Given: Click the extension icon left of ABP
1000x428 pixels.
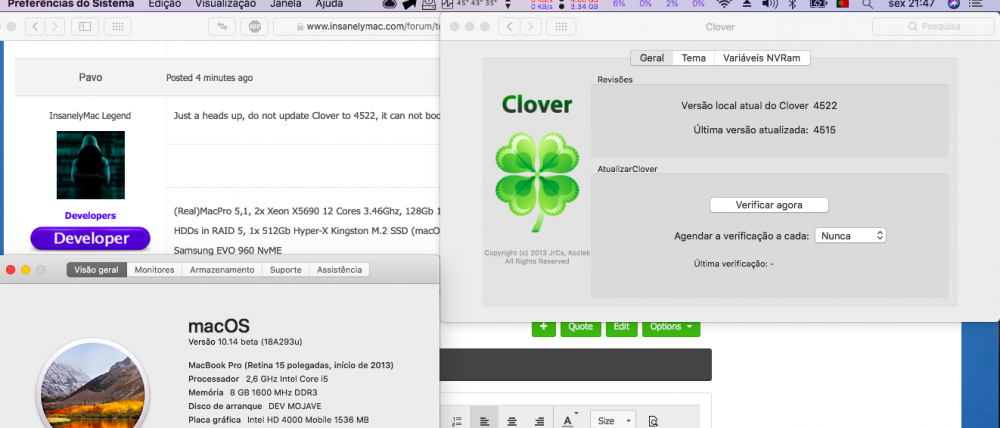Looking at the screenshot, I should tap(222, 27).
